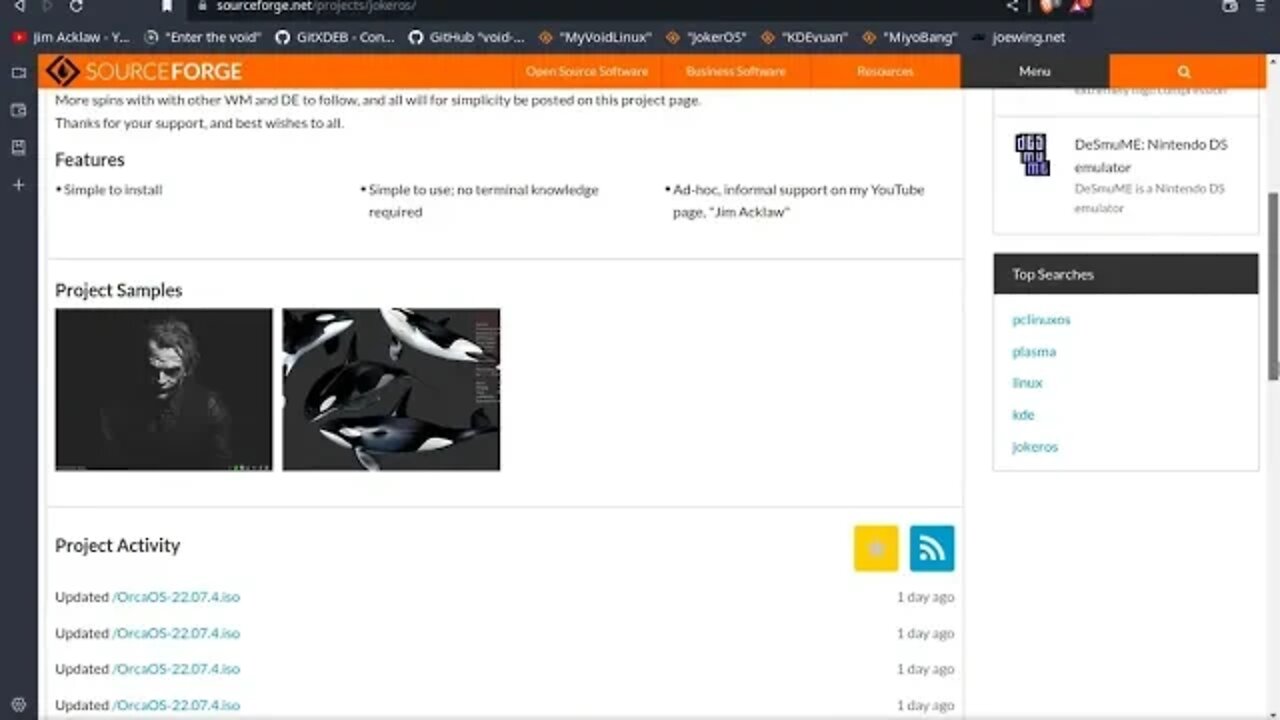Open the blue RSS feed button
Viewport: 1280px width, 720px height.
(x=932, y=548)
